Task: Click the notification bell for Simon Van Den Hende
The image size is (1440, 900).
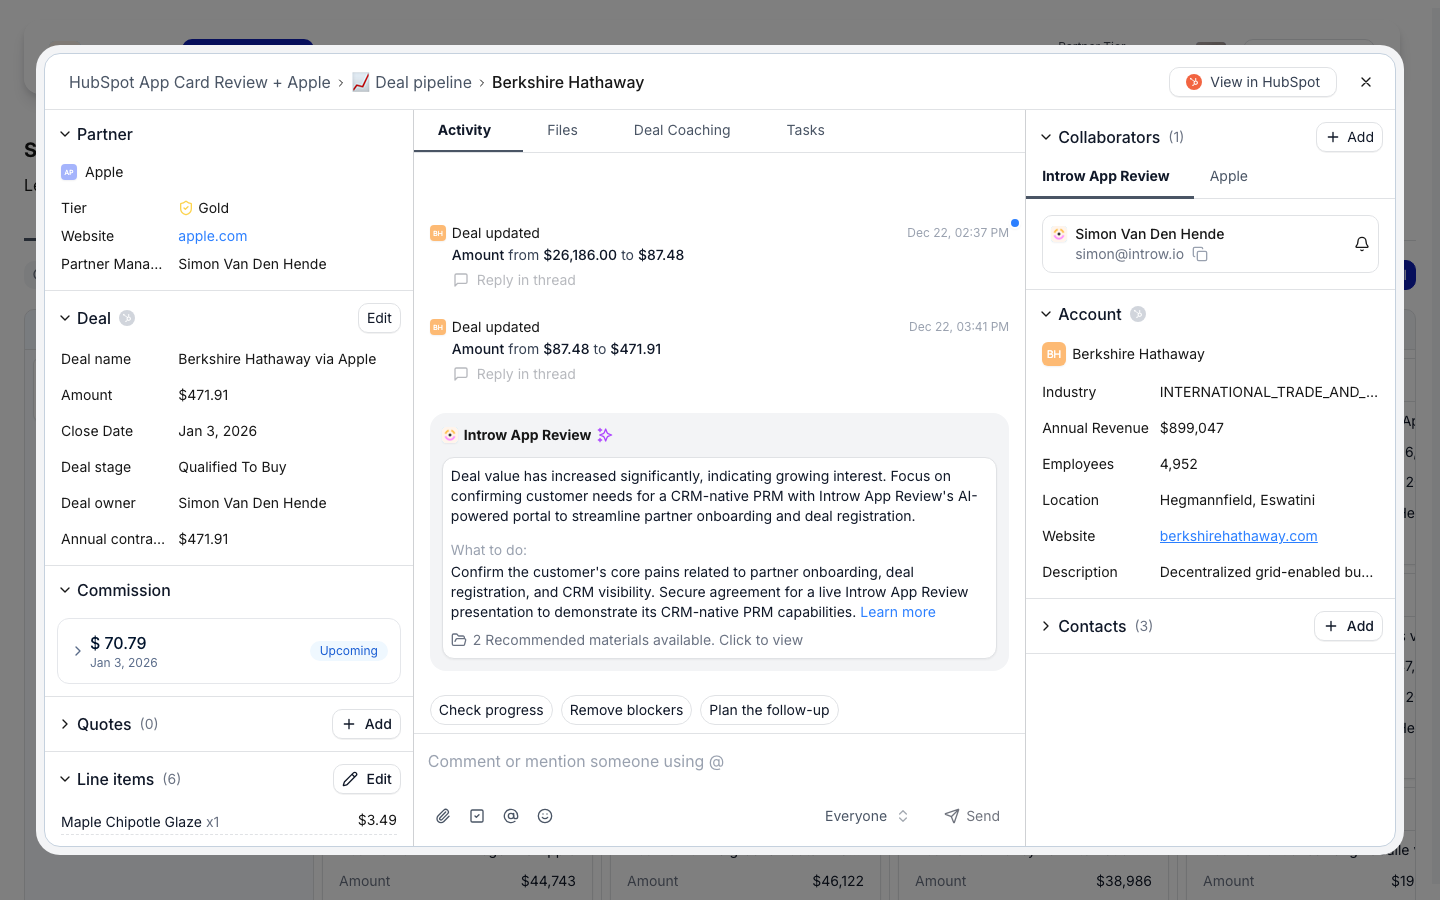Action: 1361,244
